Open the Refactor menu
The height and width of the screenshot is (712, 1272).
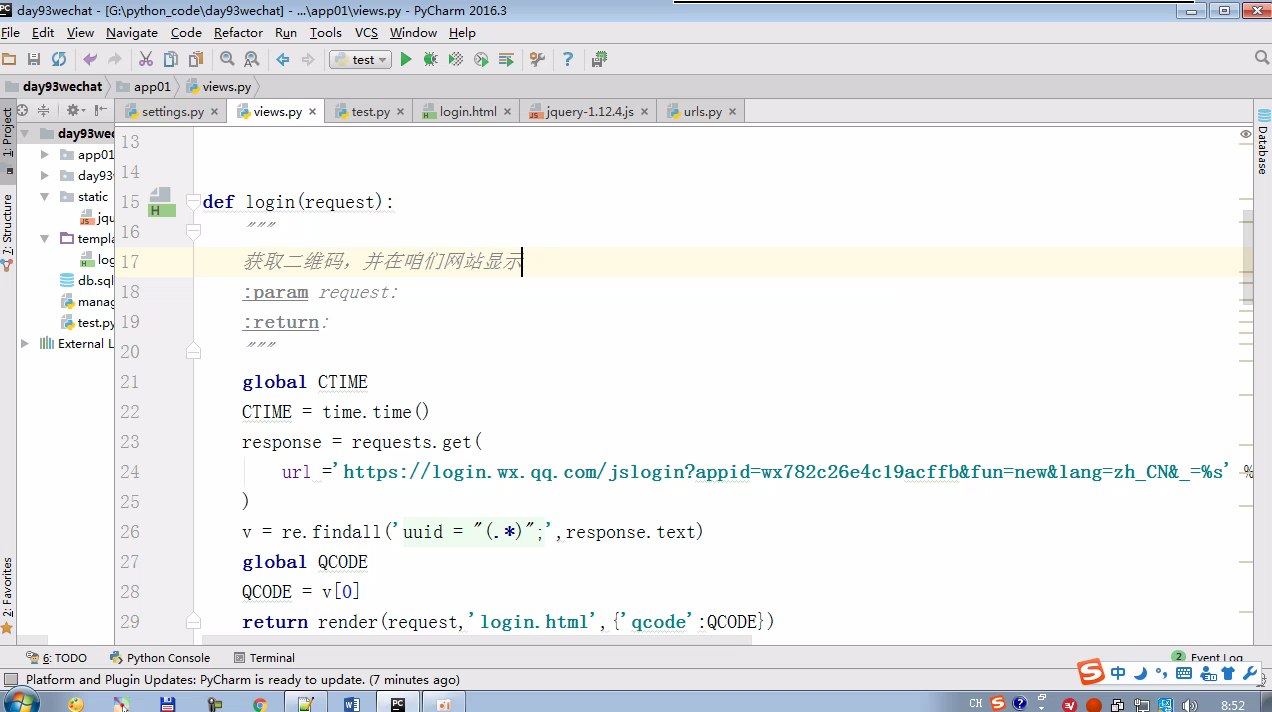238,33
